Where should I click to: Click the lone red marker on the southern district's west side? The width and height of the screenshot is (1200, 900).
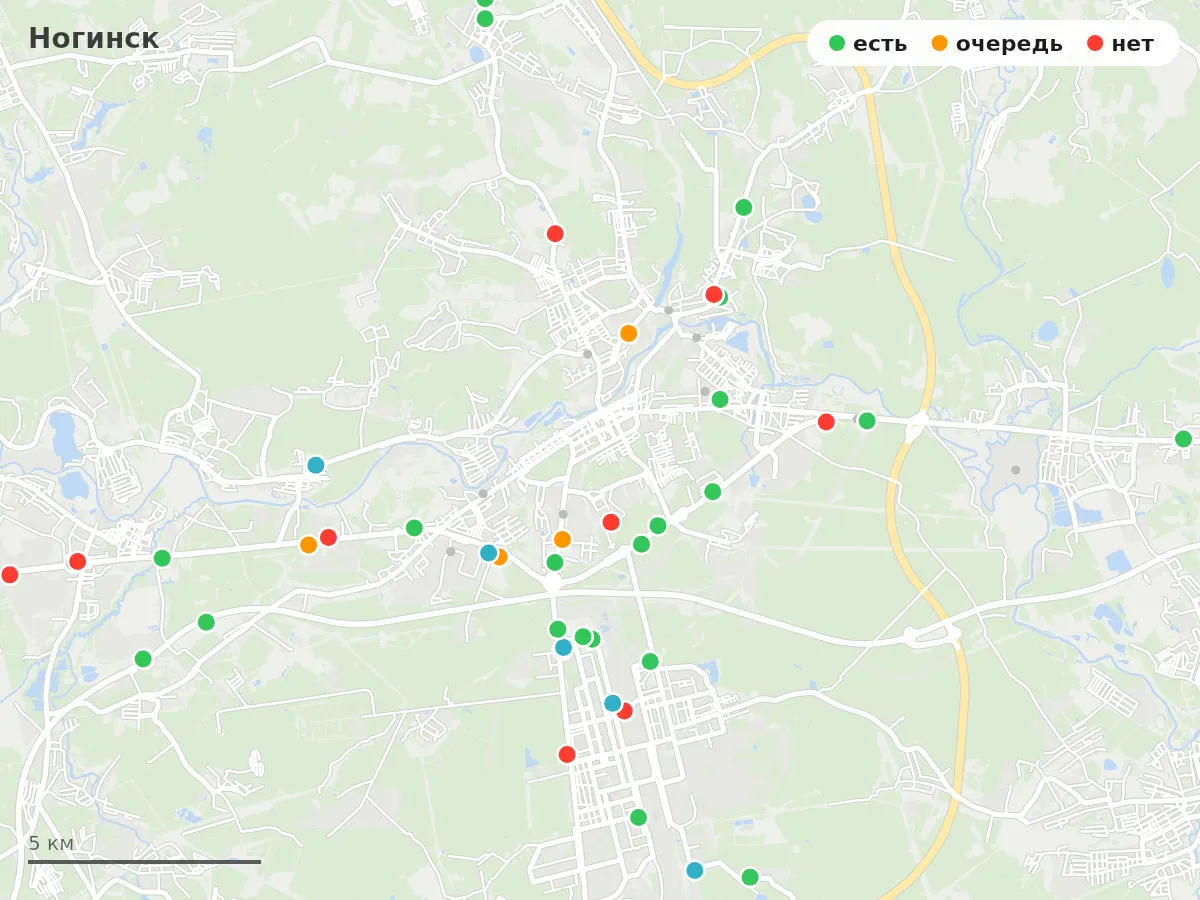[567, 754]
